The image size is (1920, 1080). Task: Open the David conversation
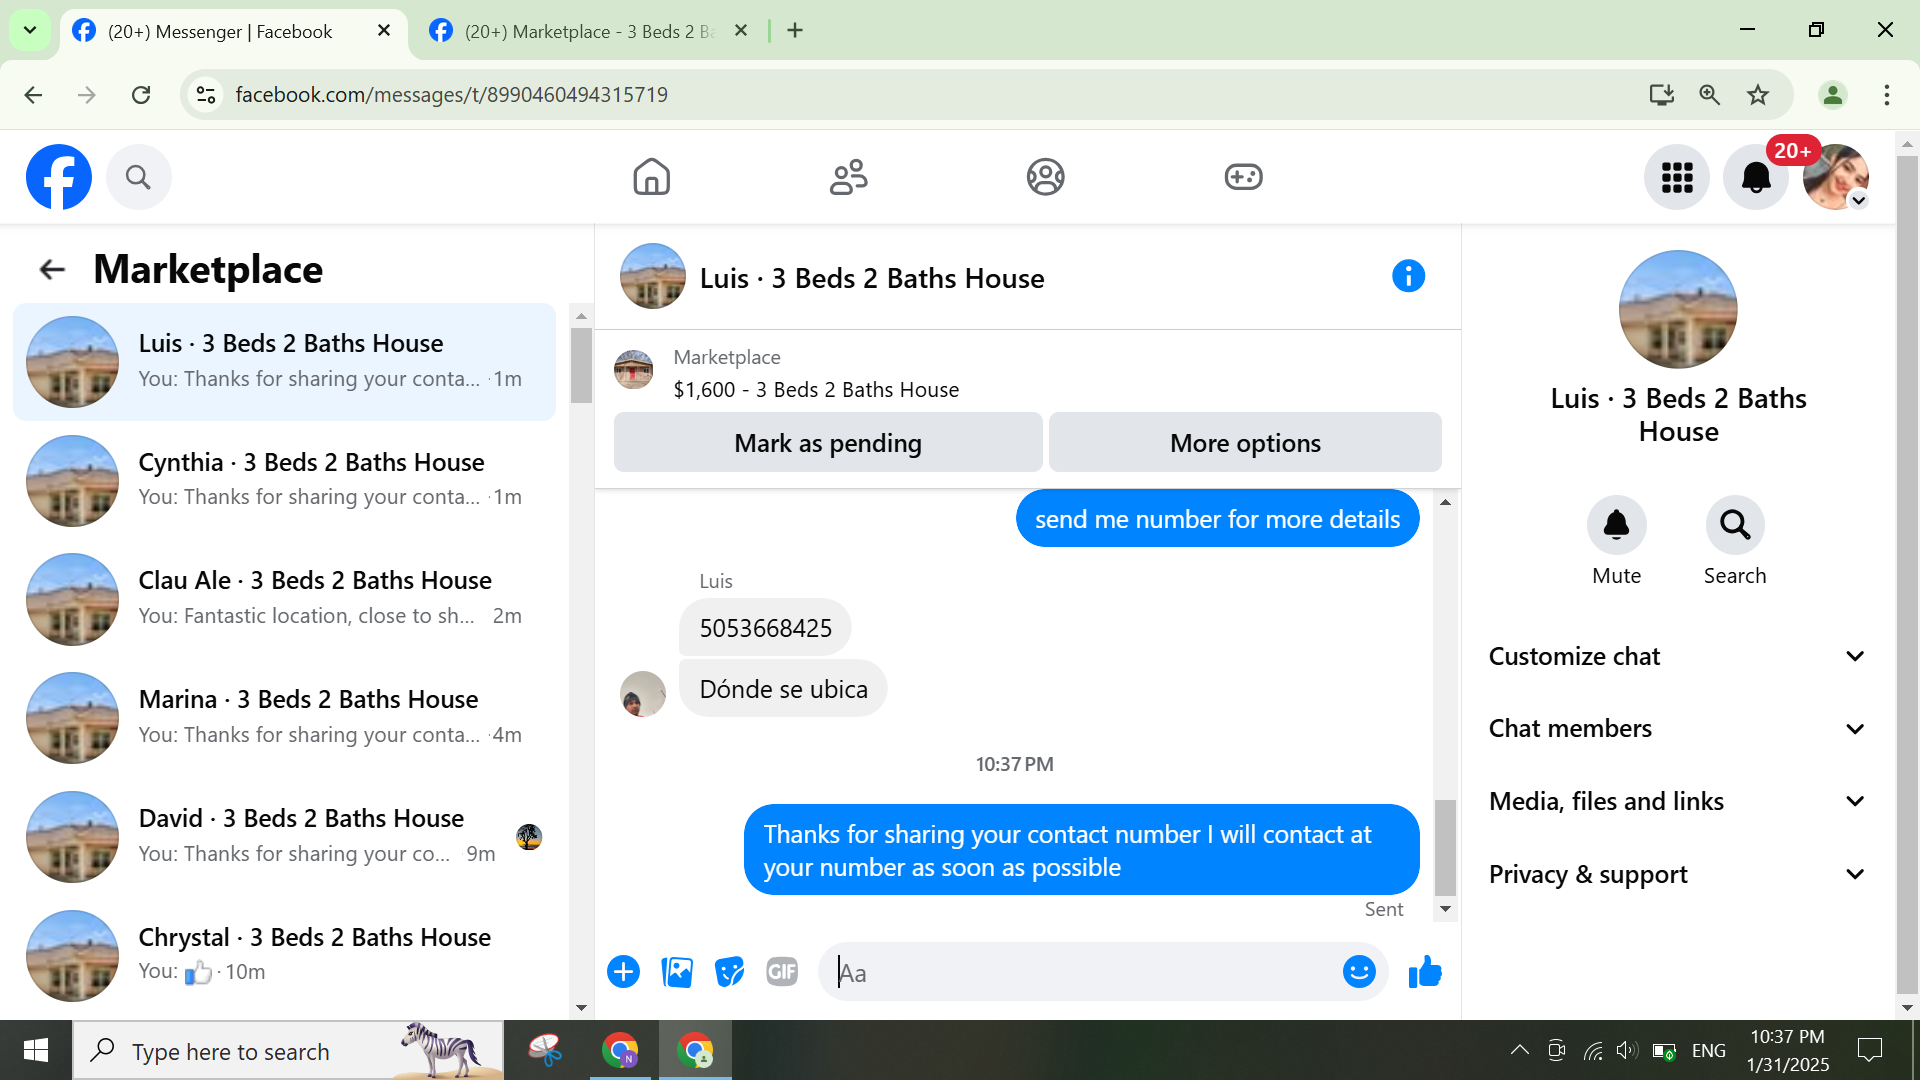tap(284, 837)
